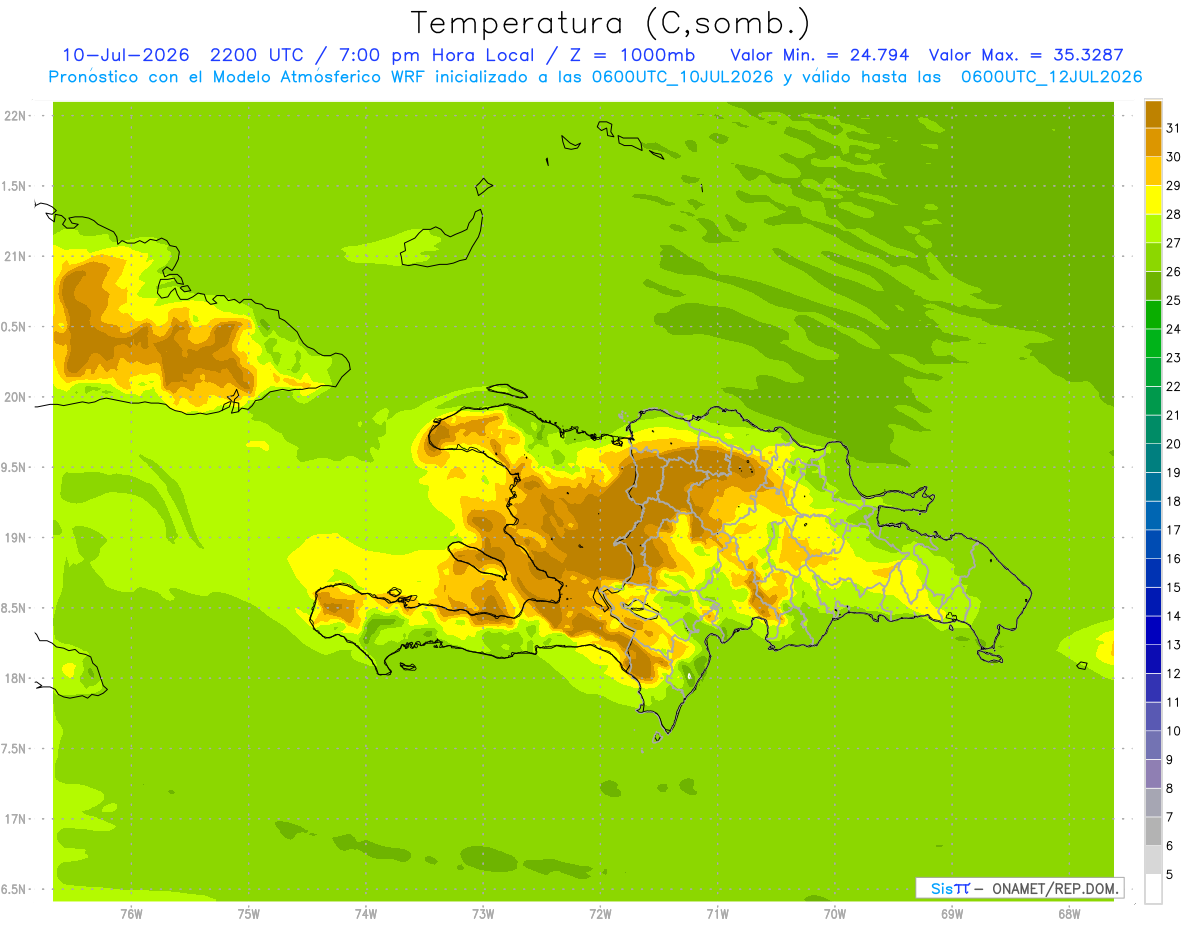This screenshot has width=1200, height=927.
Task: Select the lime swatch between 27 and 28
Action: coord(1153,228)
